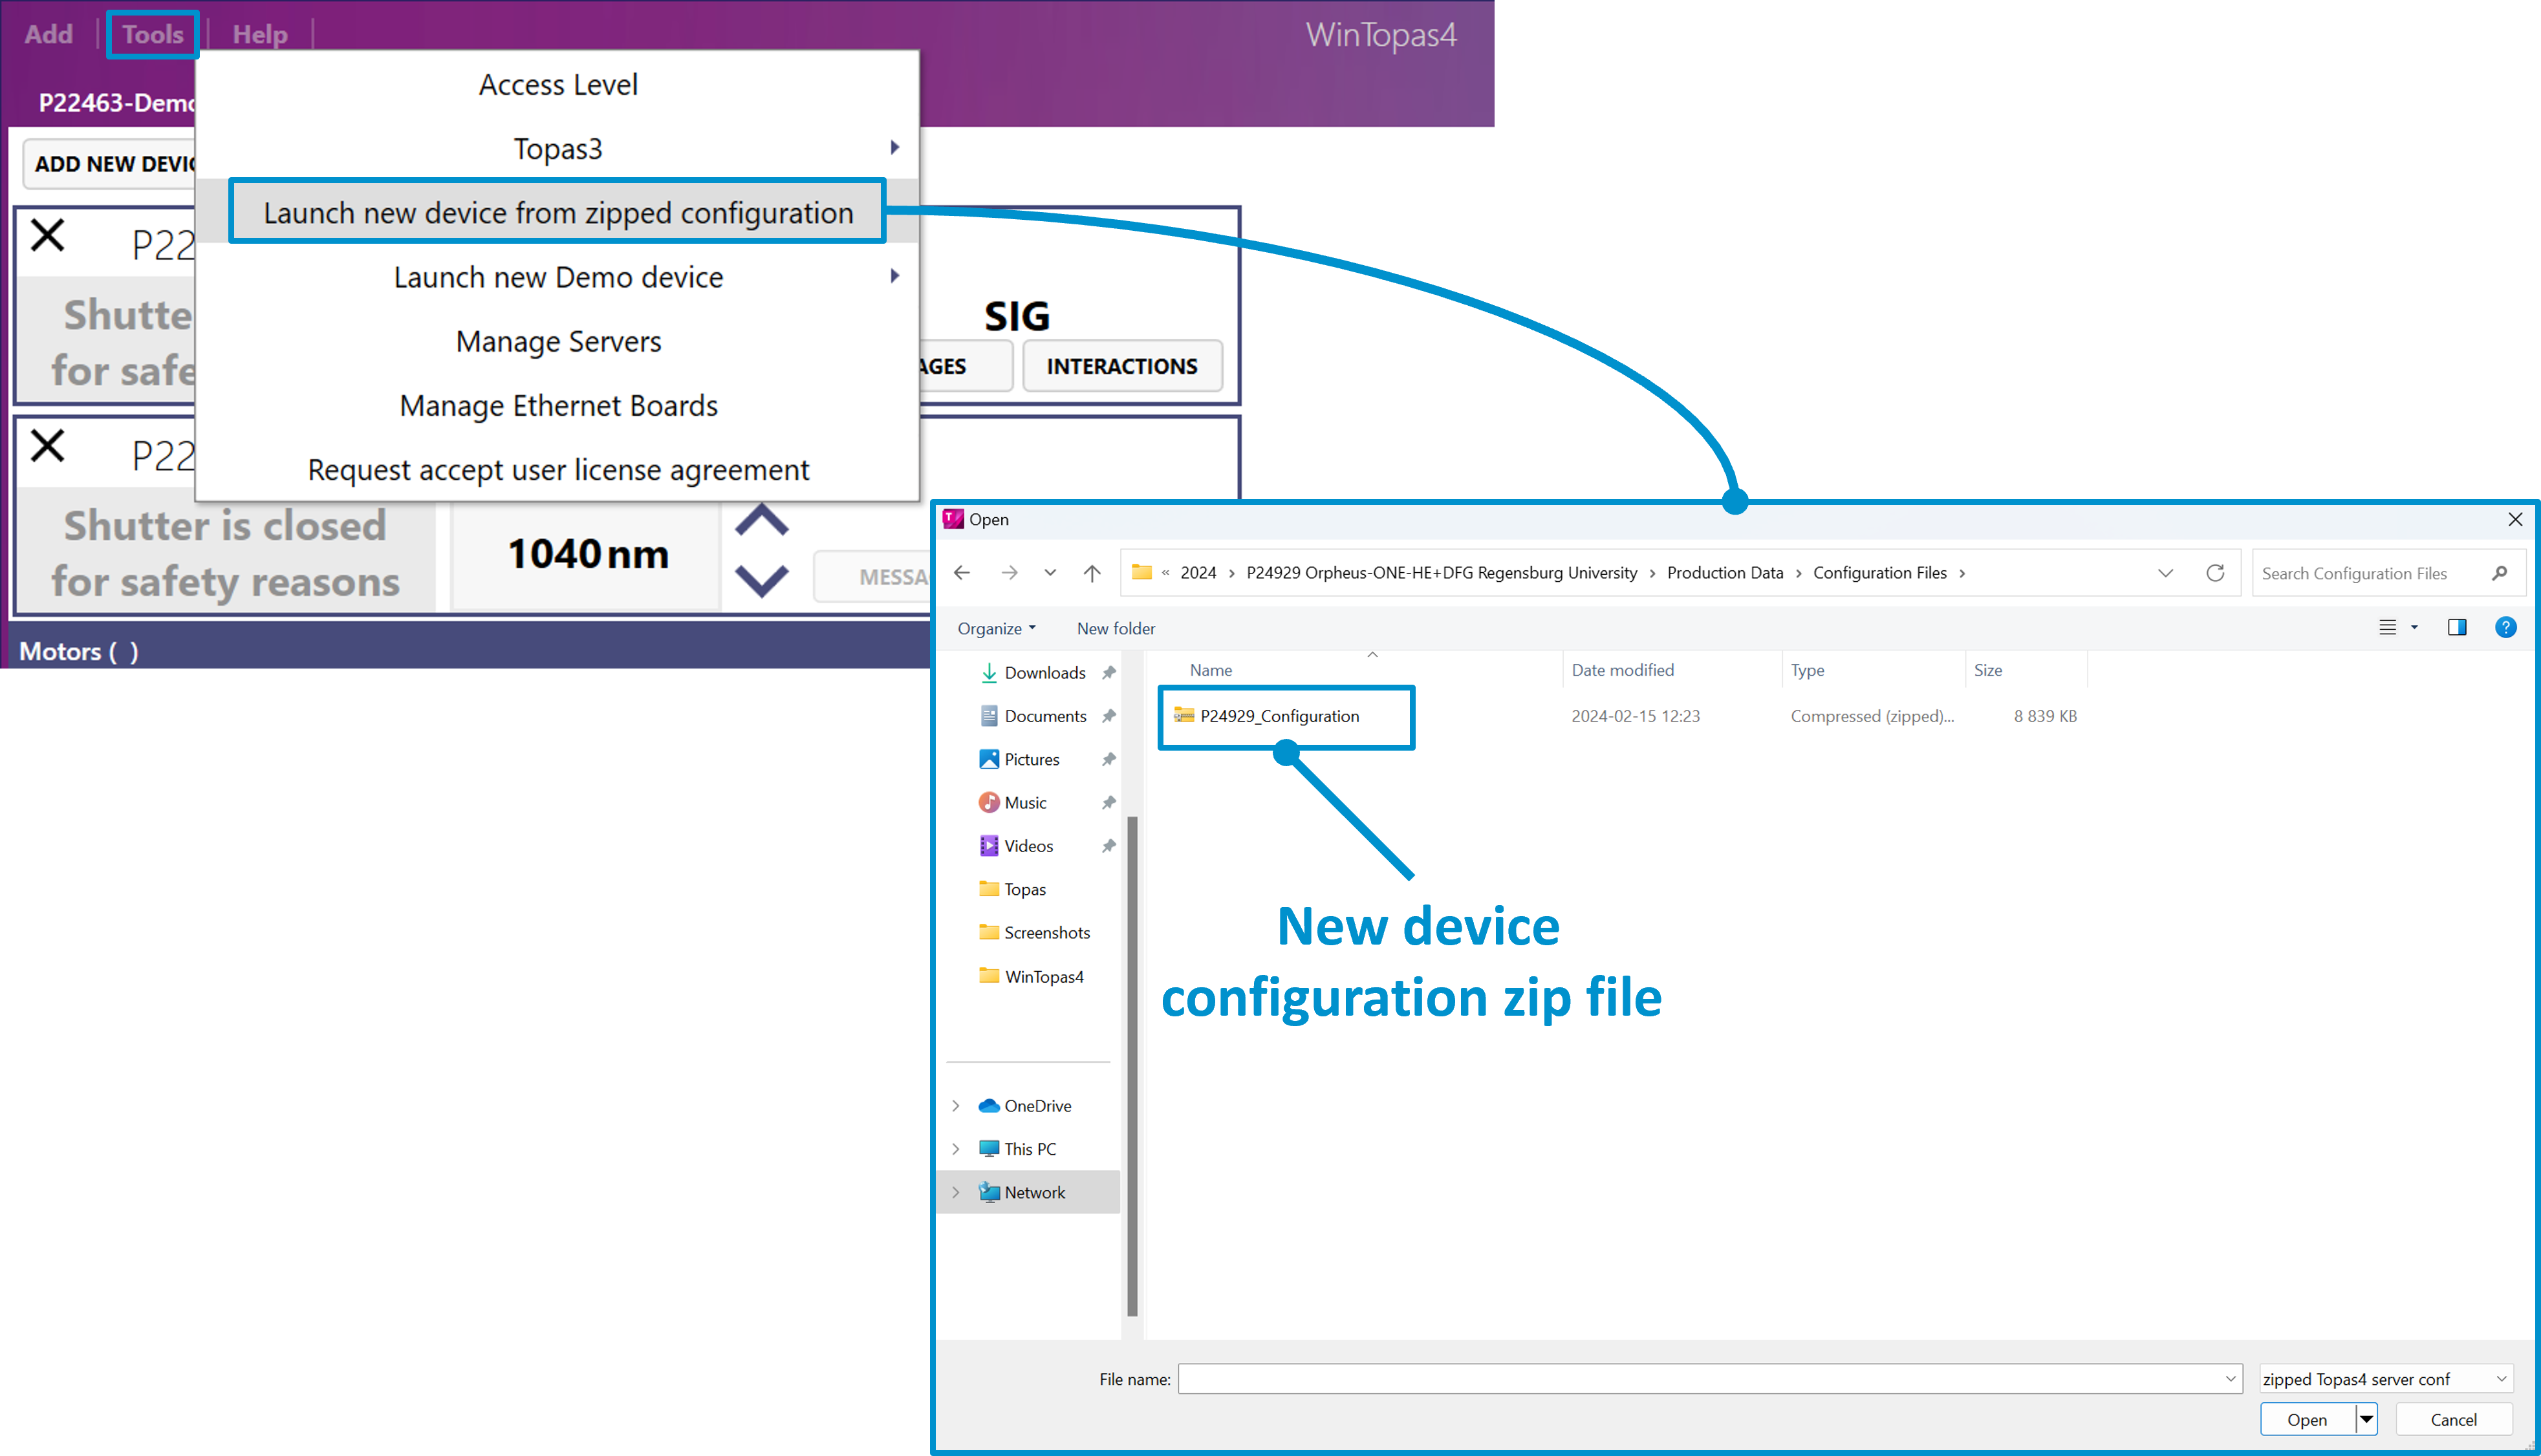Image resolution: width=2541 pixels, height=1456 pixels.
Task: Close the second P22 device with X
Action: point(47,446)
